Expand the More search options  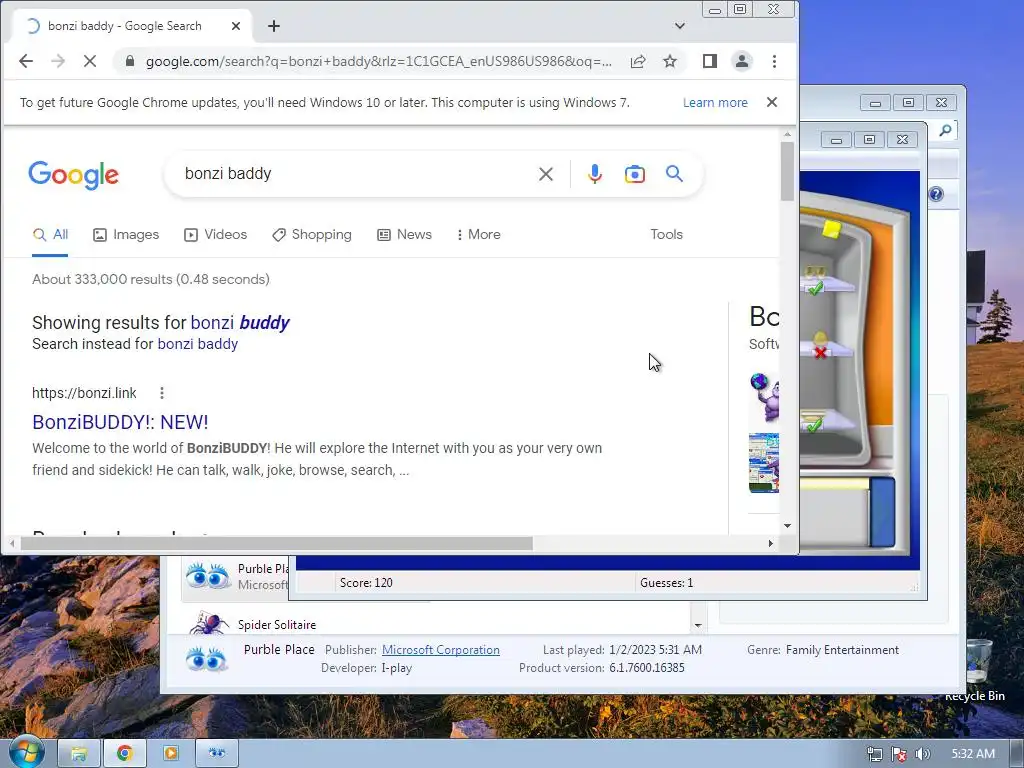pos(479,234)
